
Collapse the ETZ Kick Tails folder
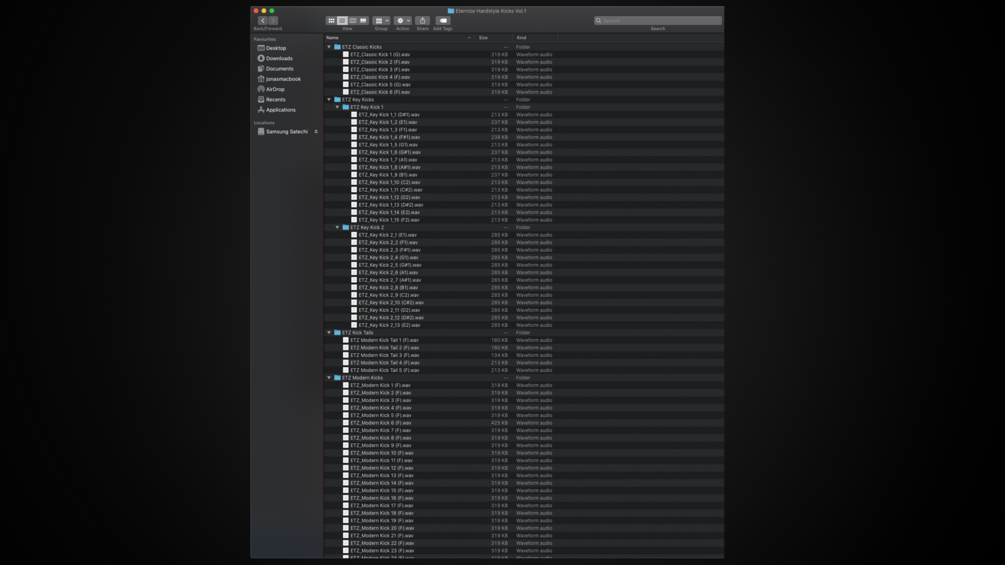tap(329, 332)
